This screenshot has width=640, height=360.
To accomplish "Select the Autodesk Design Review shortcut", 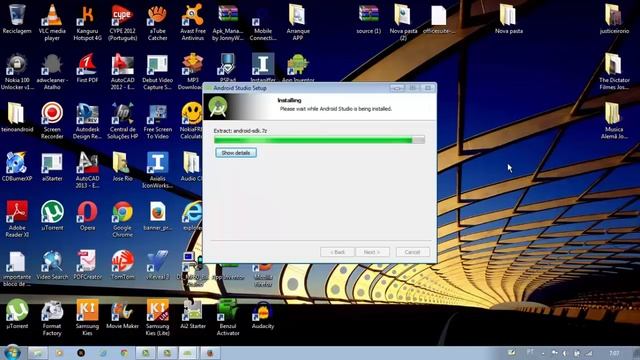I will pyautogui.click(x=87, y=121).
